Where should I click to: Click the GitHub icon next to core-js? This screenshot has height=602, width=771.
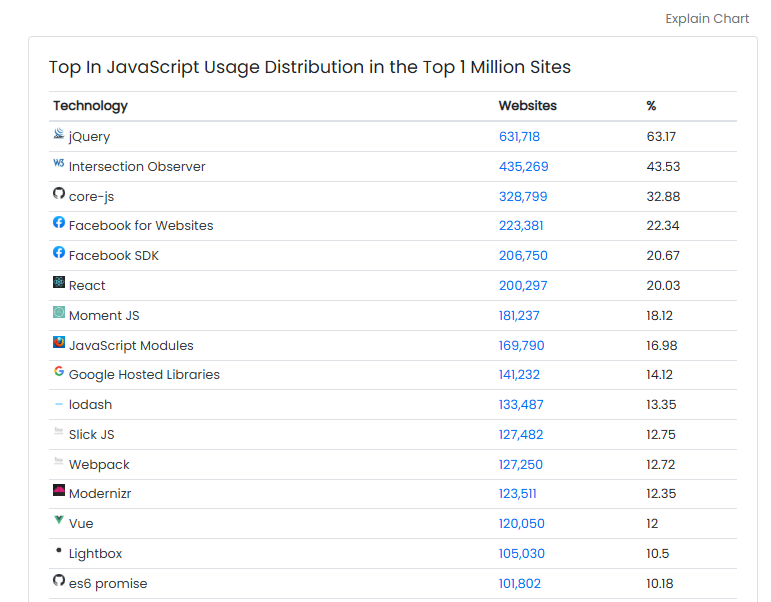click(x=59, y=193)
